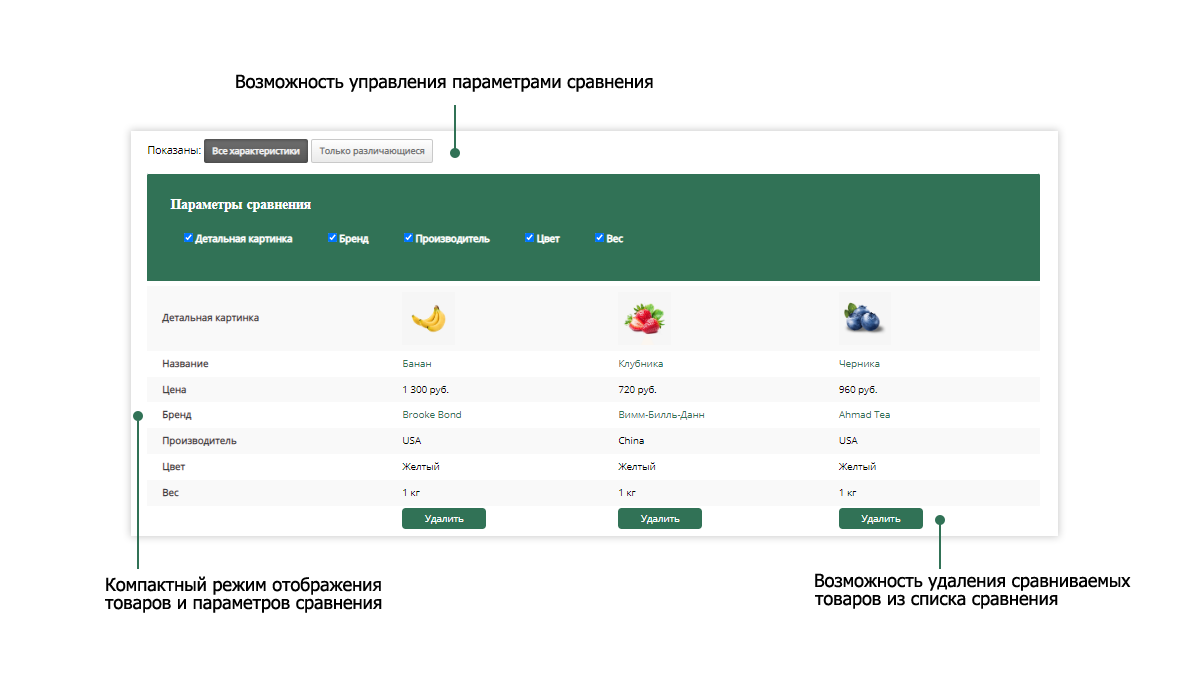The height and width of the screenshot is (700, 1200).
Task: Follow the 'Ahmad Tea' brand link
Action: click(x=864, y=415)
